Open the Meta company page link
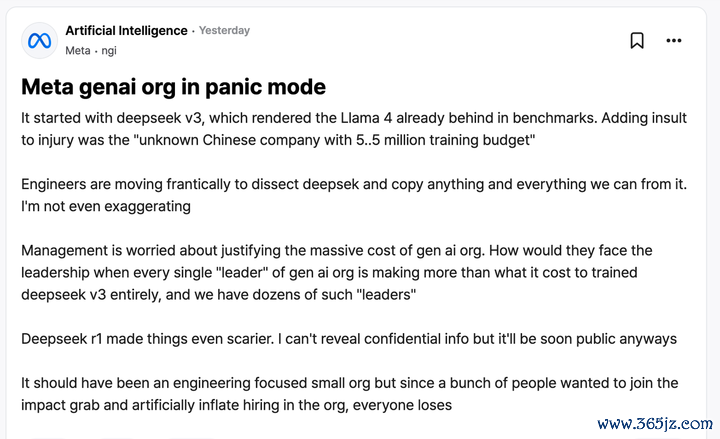Viewport: 720px width, 439px height. [78, 51]
